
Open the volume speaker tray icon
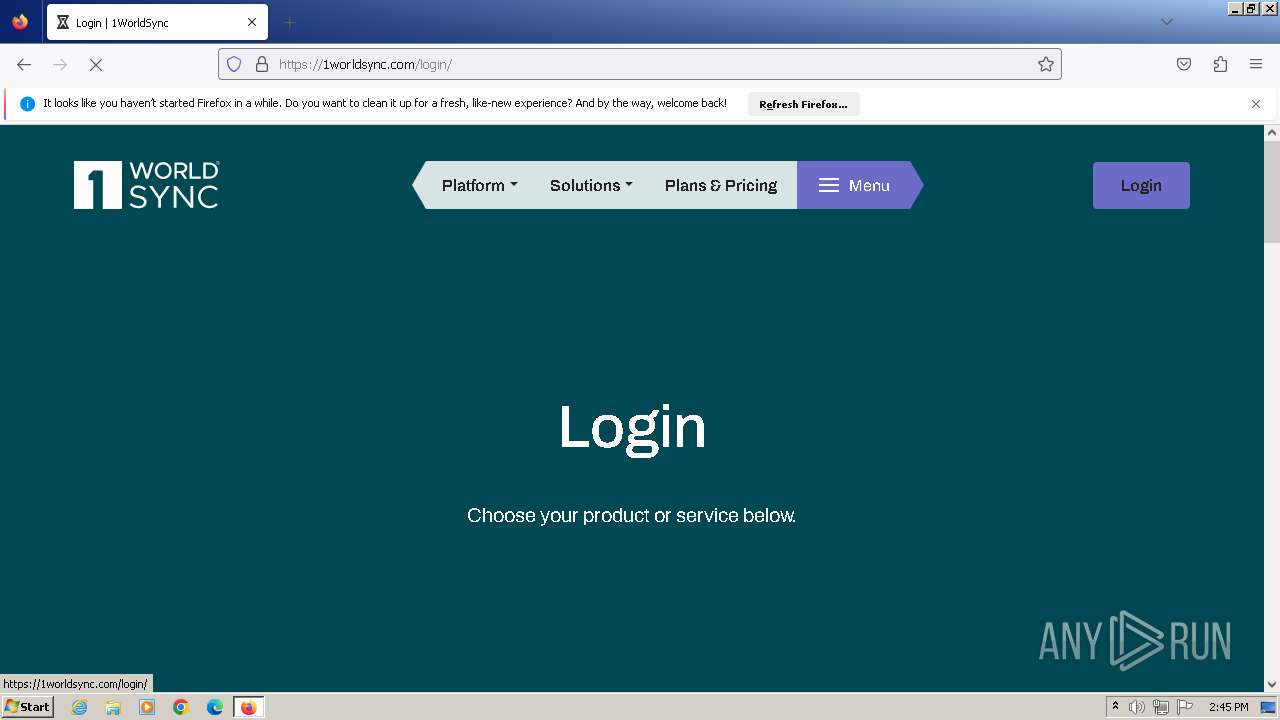(1137, 707)
